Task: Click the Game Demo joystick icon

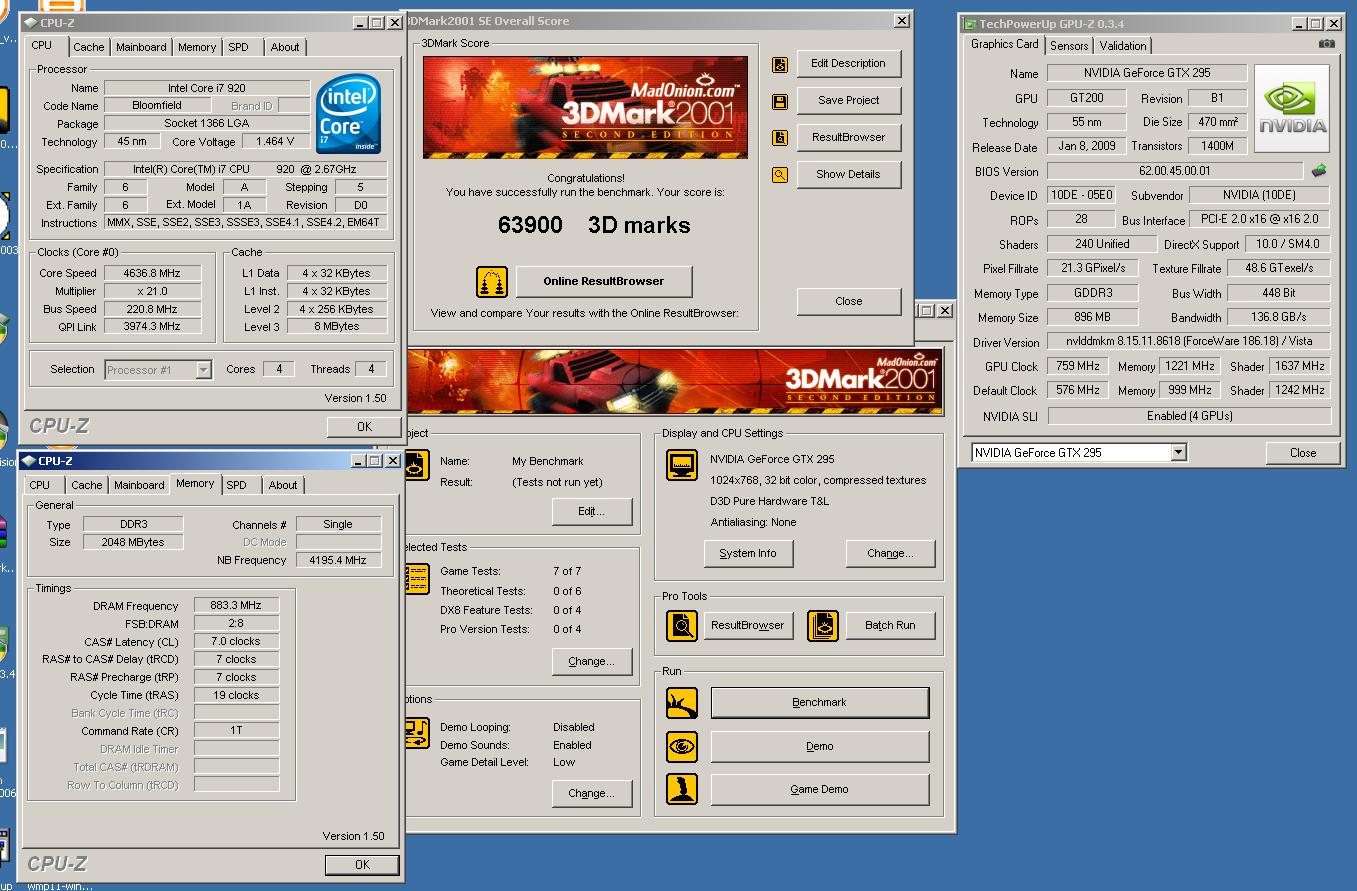Action: click(682, 789)
